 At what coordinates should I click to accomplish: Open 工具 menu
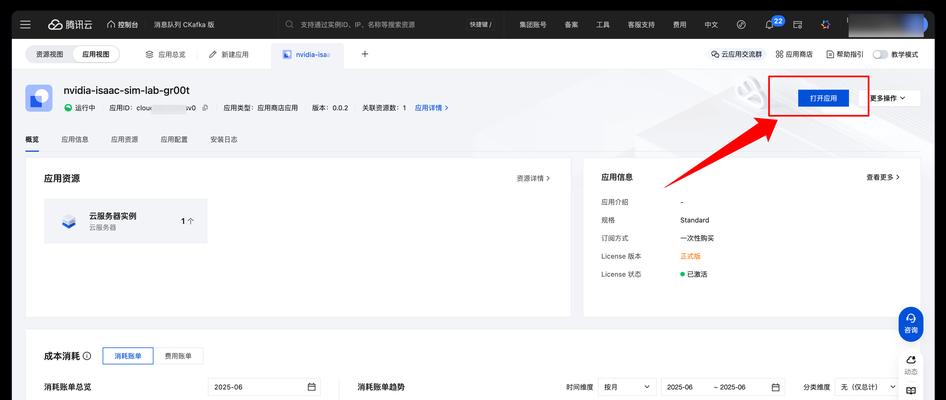pyautogui.click(x=603, y=25)
